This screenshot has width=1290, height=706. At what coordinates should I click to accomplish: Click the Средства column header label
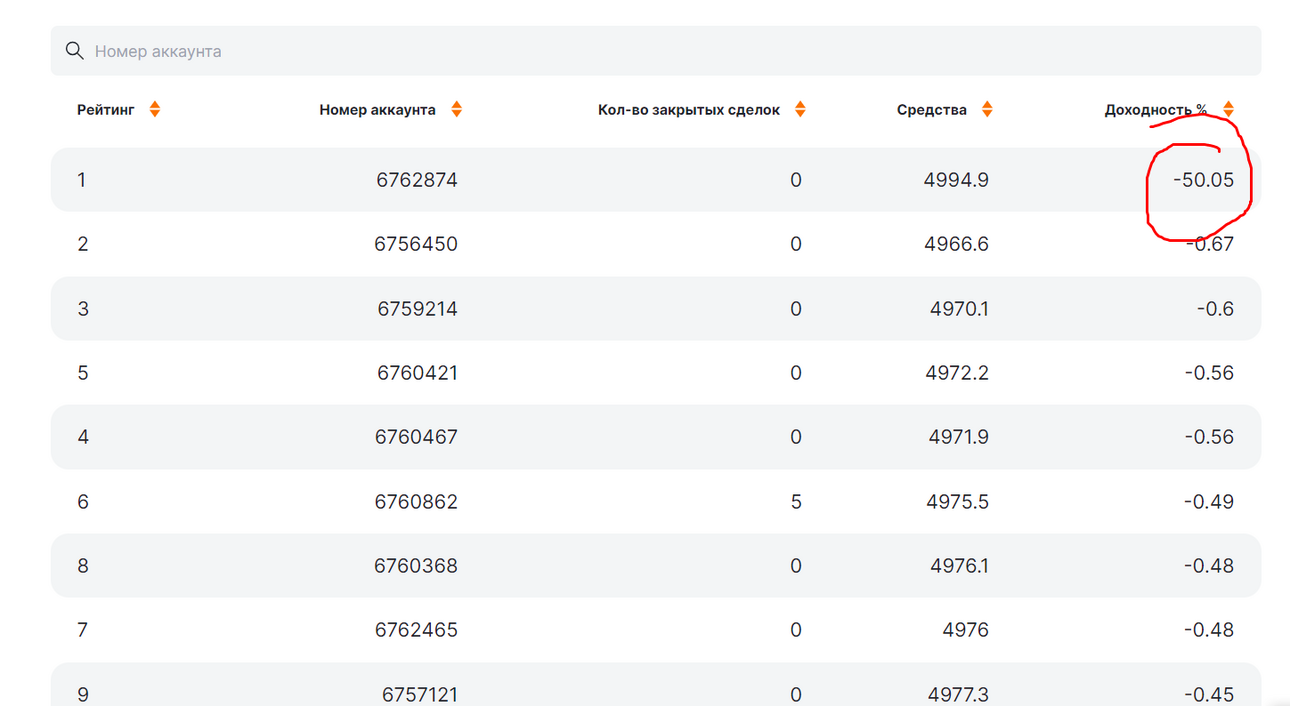(932, 110)
